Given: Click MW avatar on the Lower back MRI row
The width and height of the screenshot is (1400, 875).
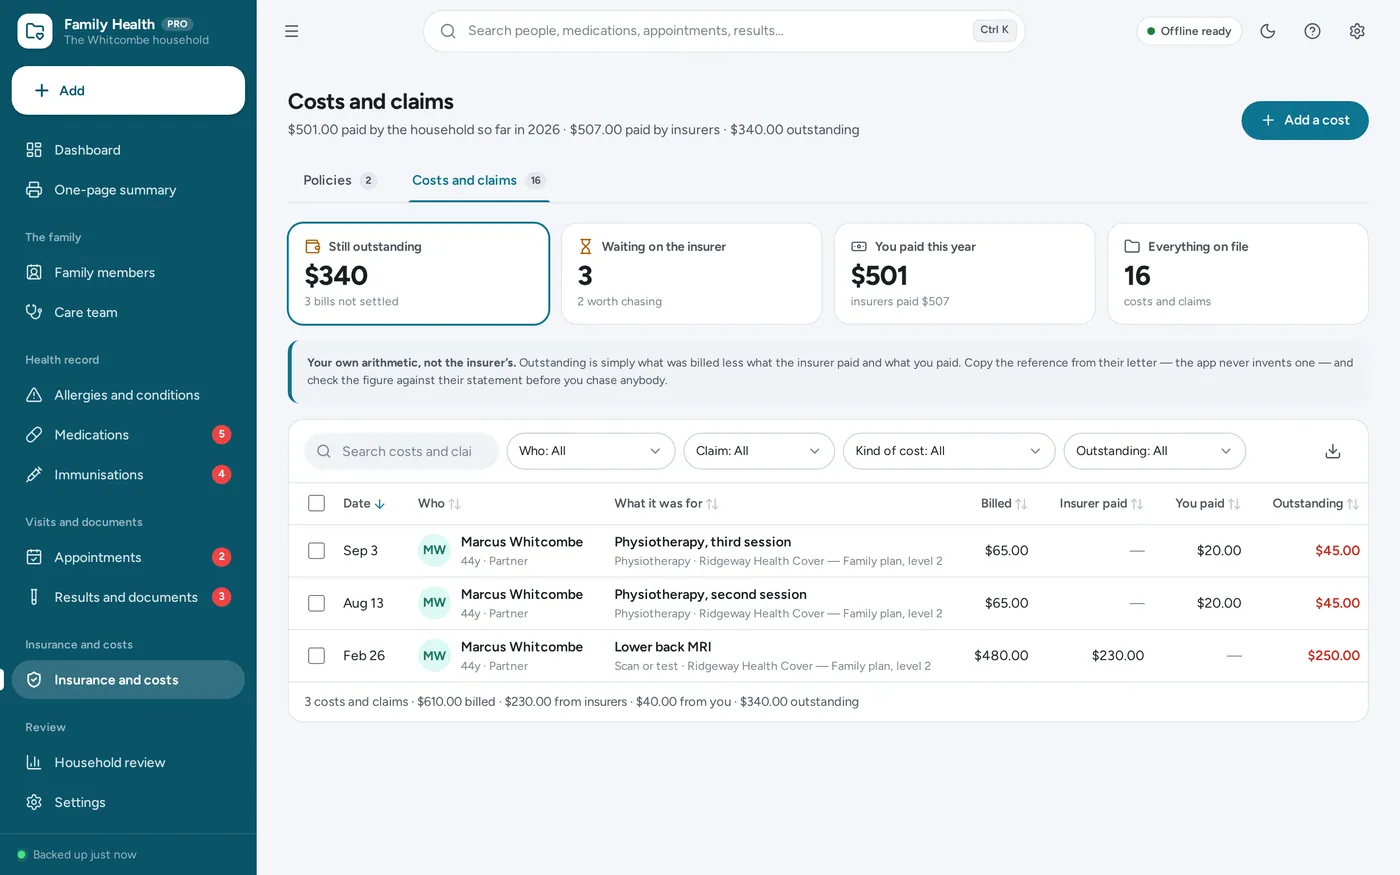Looking at the screenshot, I should tap(434, 656).
